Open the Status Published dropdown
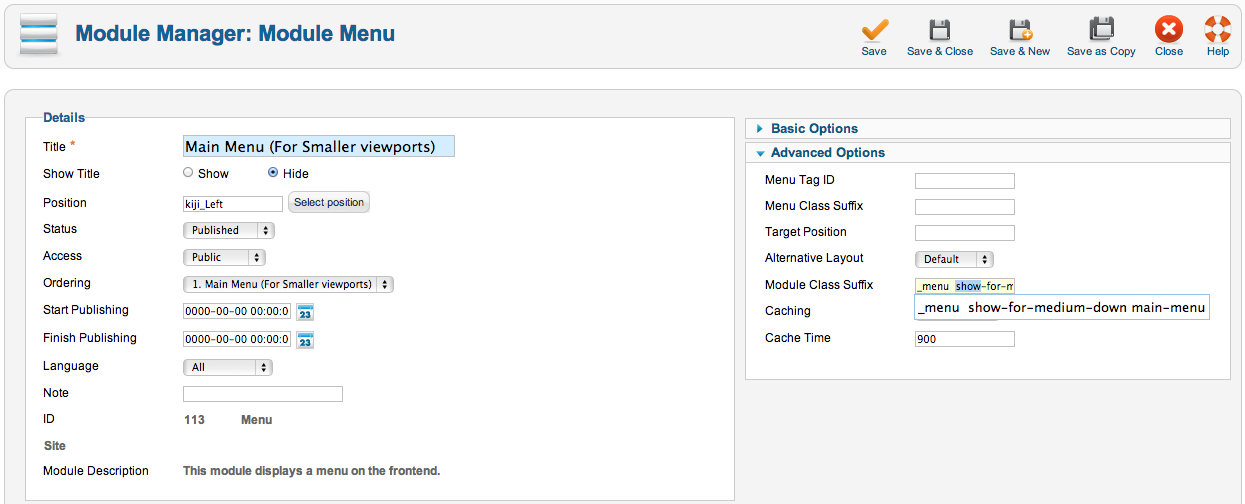This screenshot has width=1245, height=504. tap(228, 230)
